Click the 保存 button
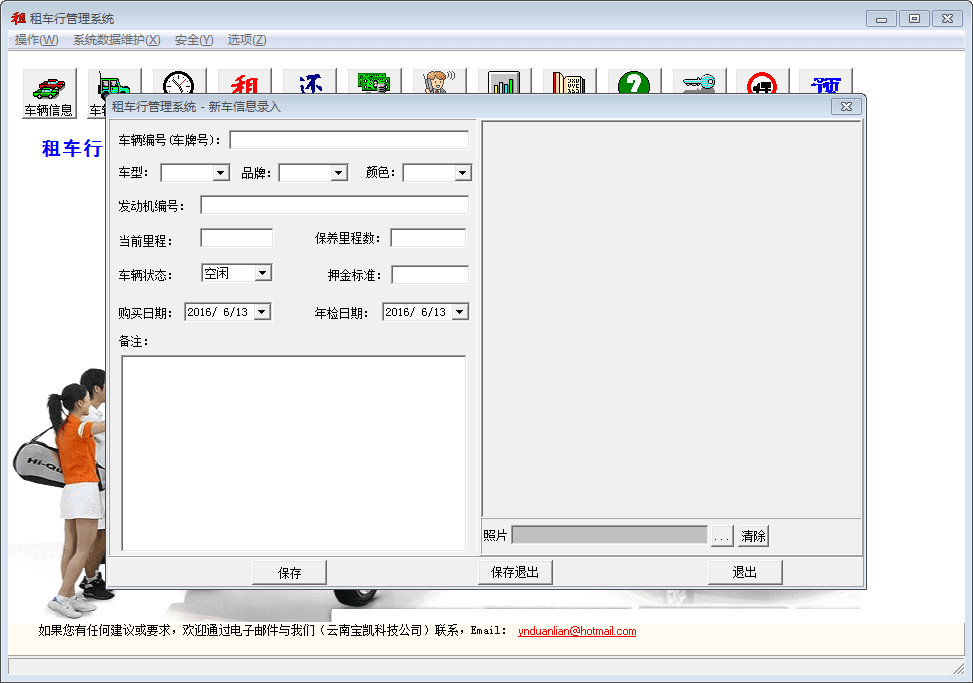 click(290, 573)
